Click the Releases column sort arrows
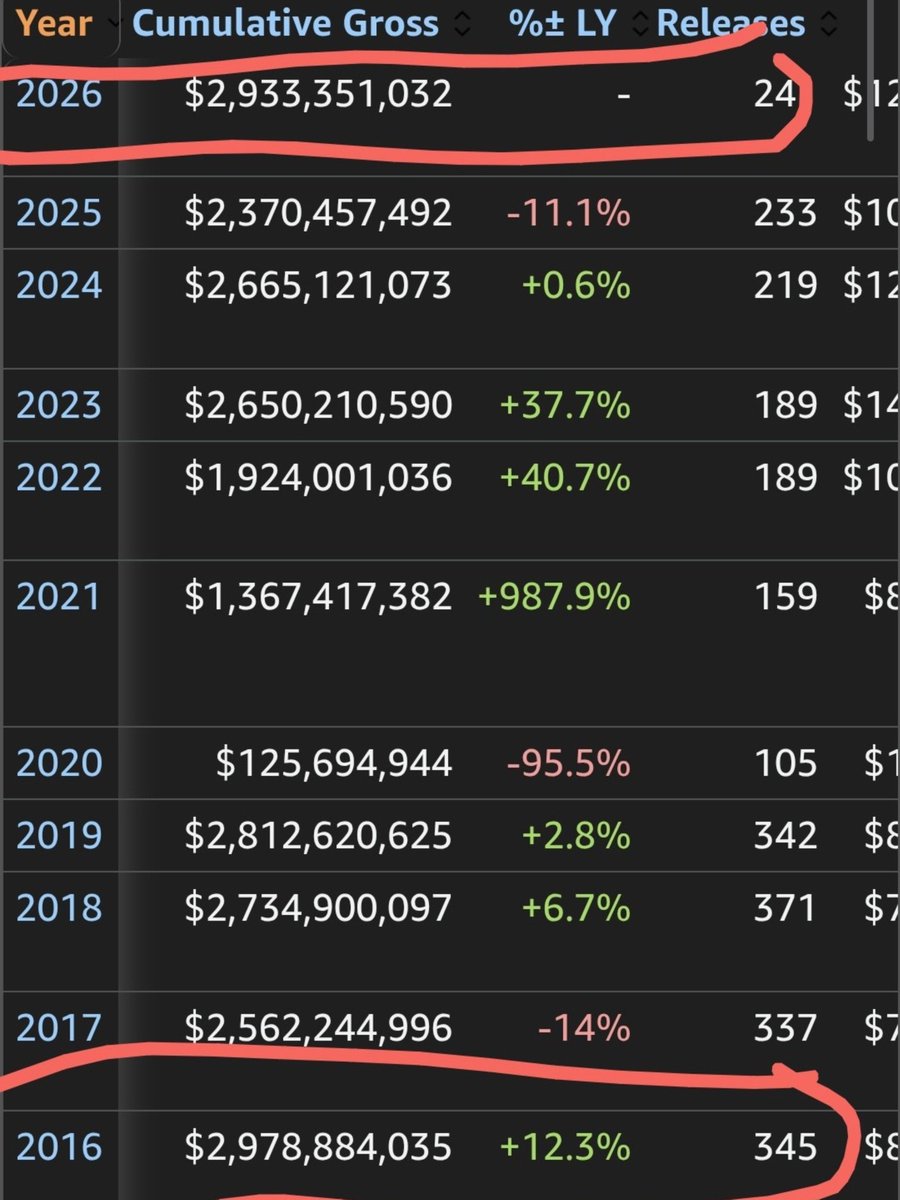The image size is (900, 1200). (x=828, y=22)
